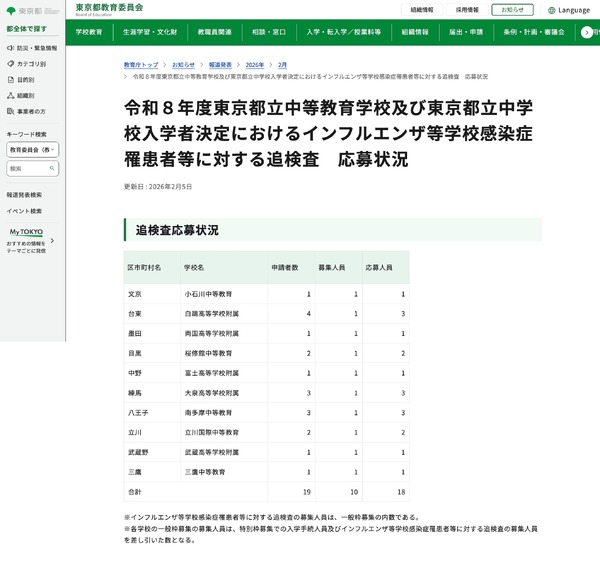Click the 採用情報 header button
600x563 pixels.
pyautogui.click(x=467, y=10)
